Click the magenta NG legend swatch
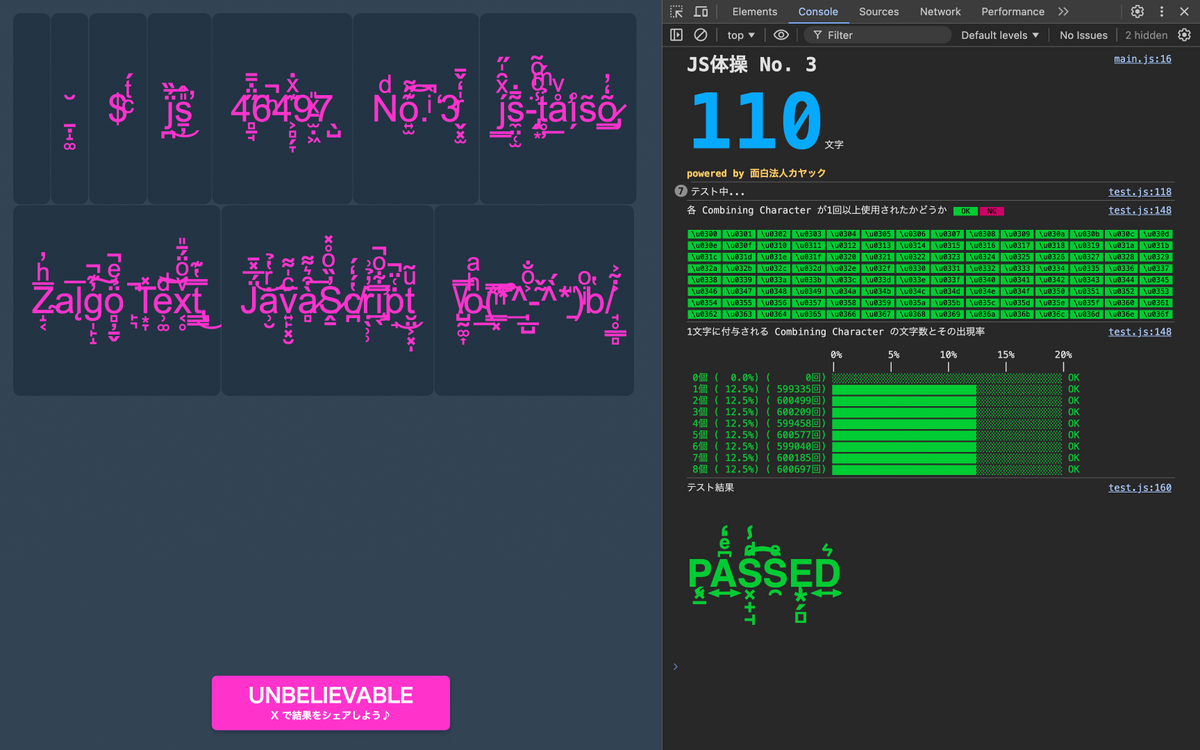Screen dimensions: 1200x750 pos(991,211)
